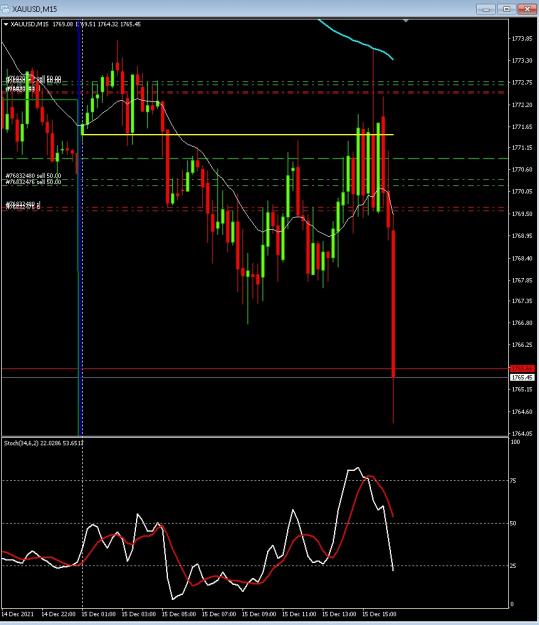
Task: Click the 1764.05 price scale label
Action: click(x=522, y=434)
